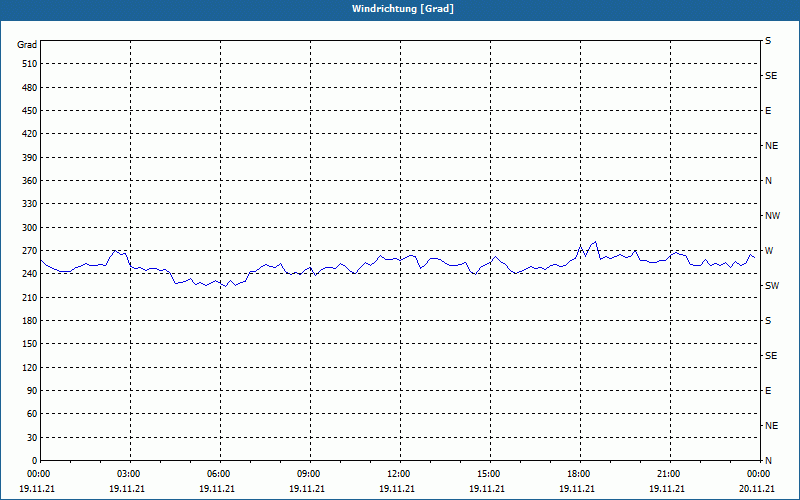Click the W compass label
The height and width of the screenshot is (500, 800).
pyautogui.click(x=769, y=251)
